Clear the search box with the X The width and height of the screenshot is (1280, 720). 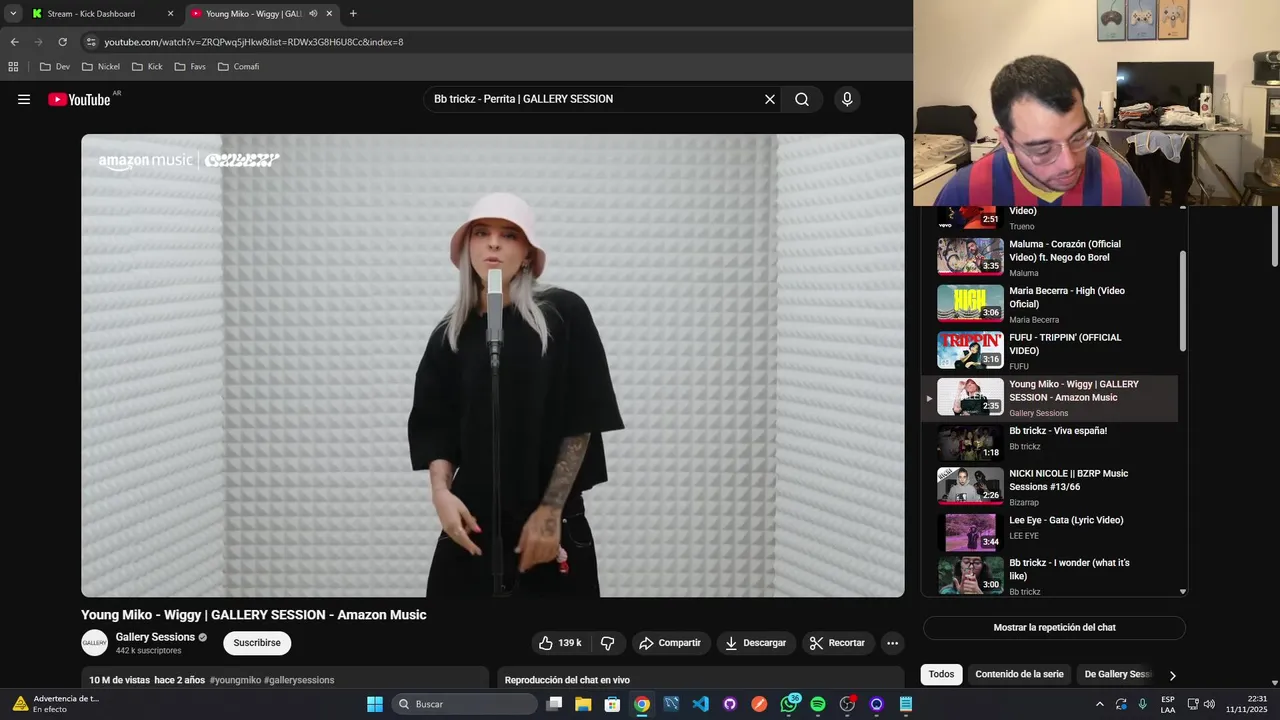click(770, 99)
